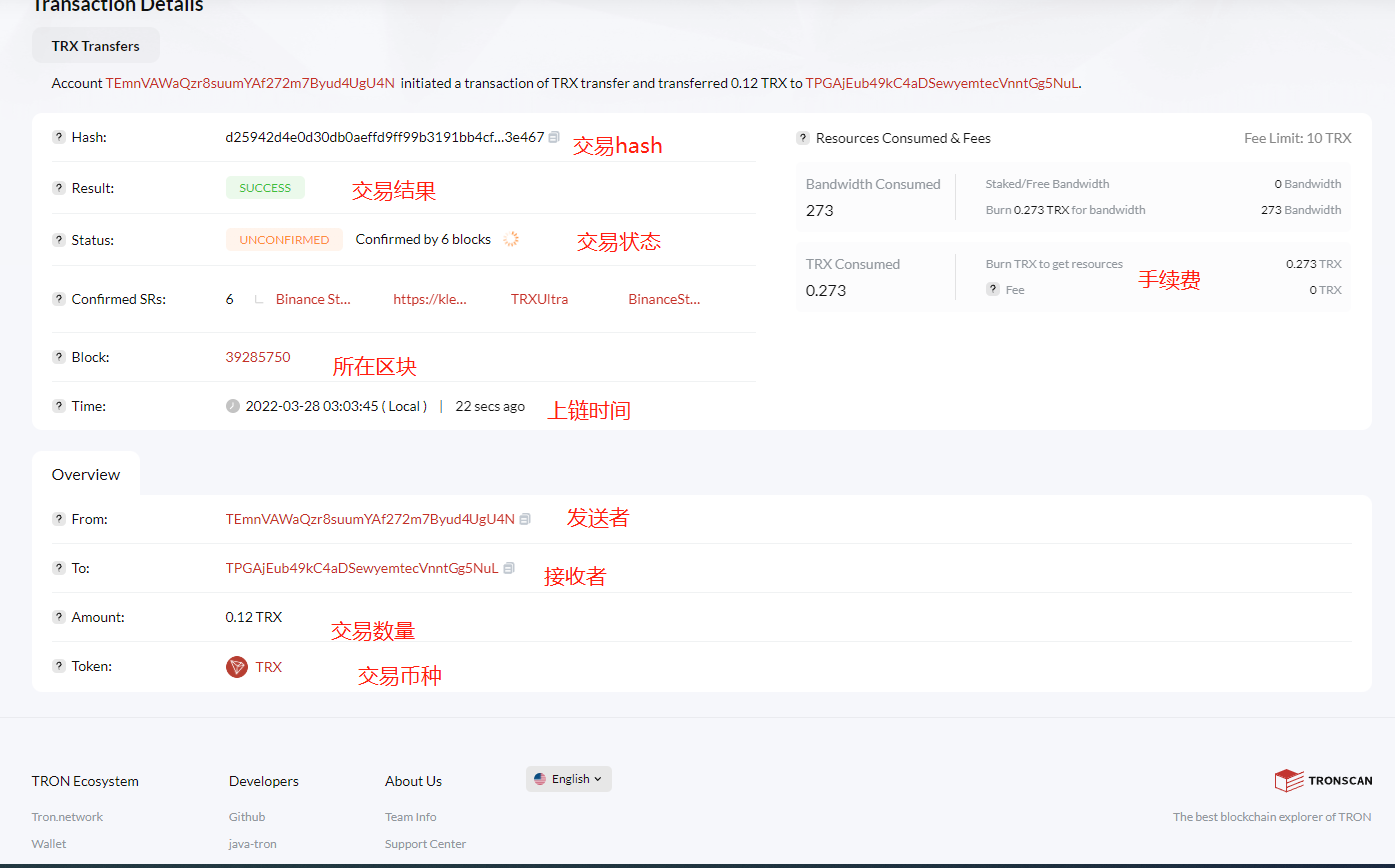Click the 'Staked/Free Bandwidth' label
This screenshot has width=1395, height=868.
coord(1047,184)
